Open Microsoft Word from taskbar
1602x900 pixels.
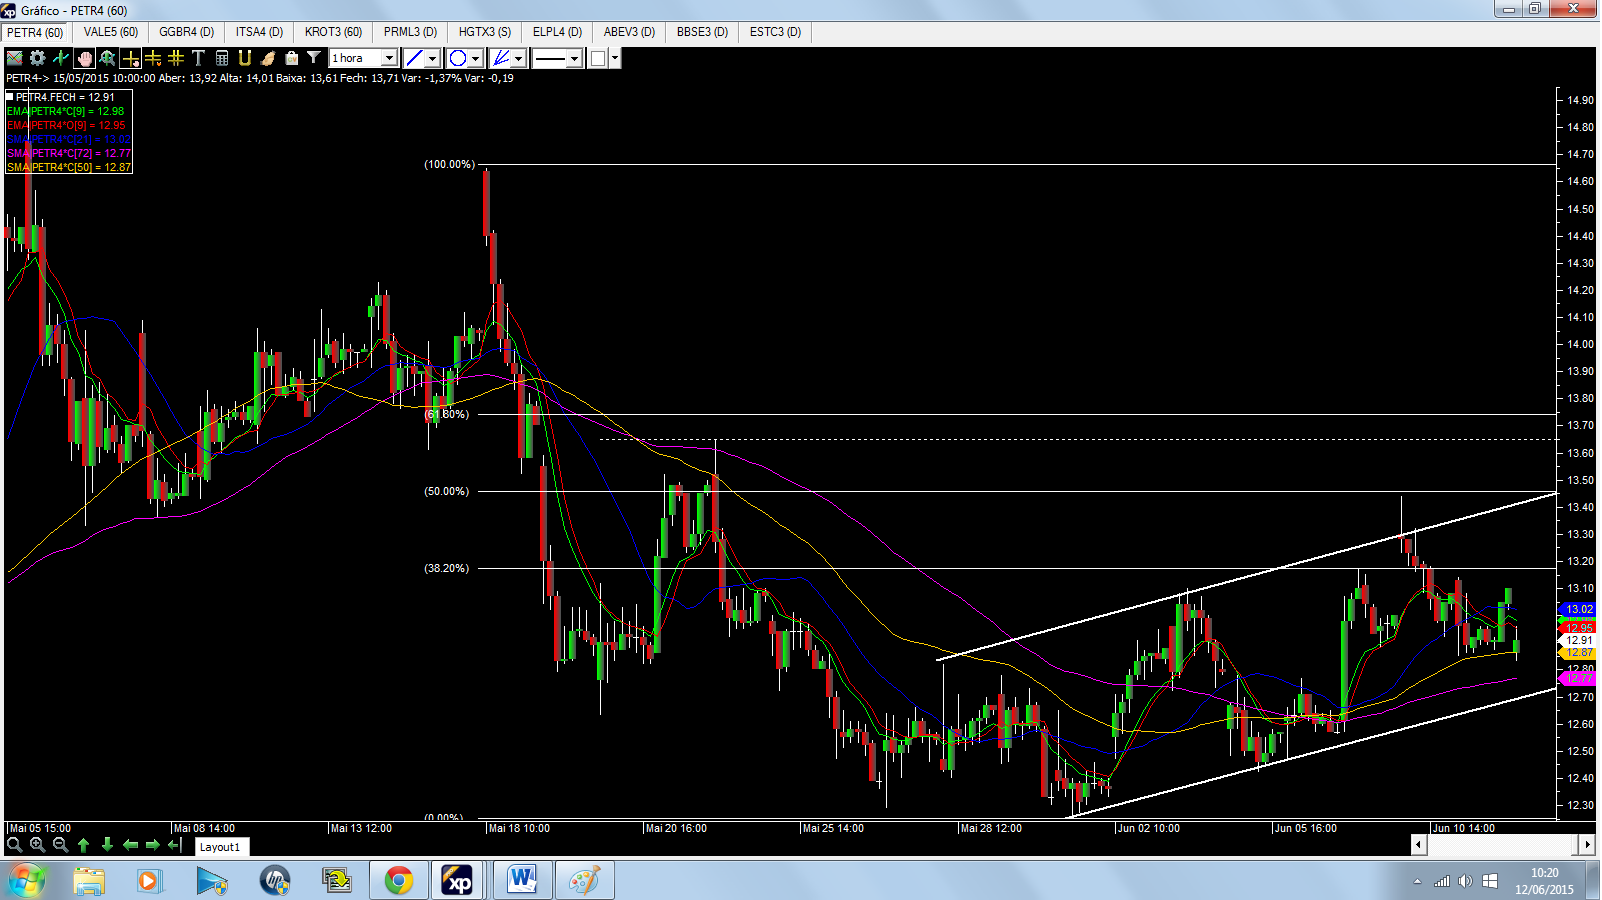pyautogui.click(x=521, y=881)
